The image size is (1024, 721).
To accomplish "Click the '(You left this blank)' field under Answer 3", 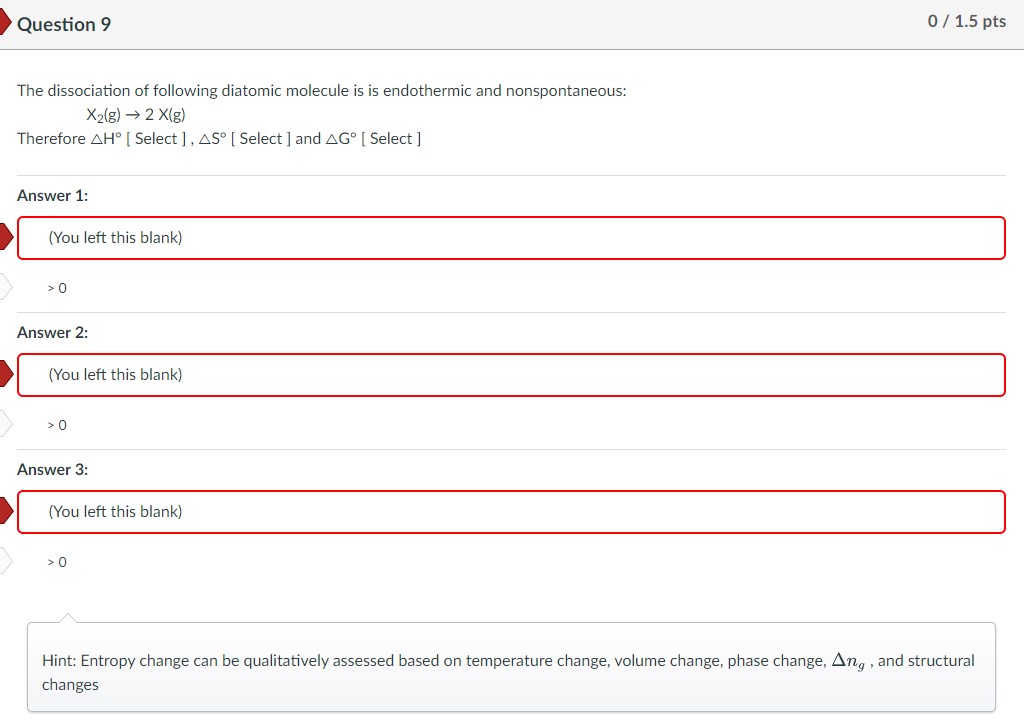I will click(x=511, y=511).
